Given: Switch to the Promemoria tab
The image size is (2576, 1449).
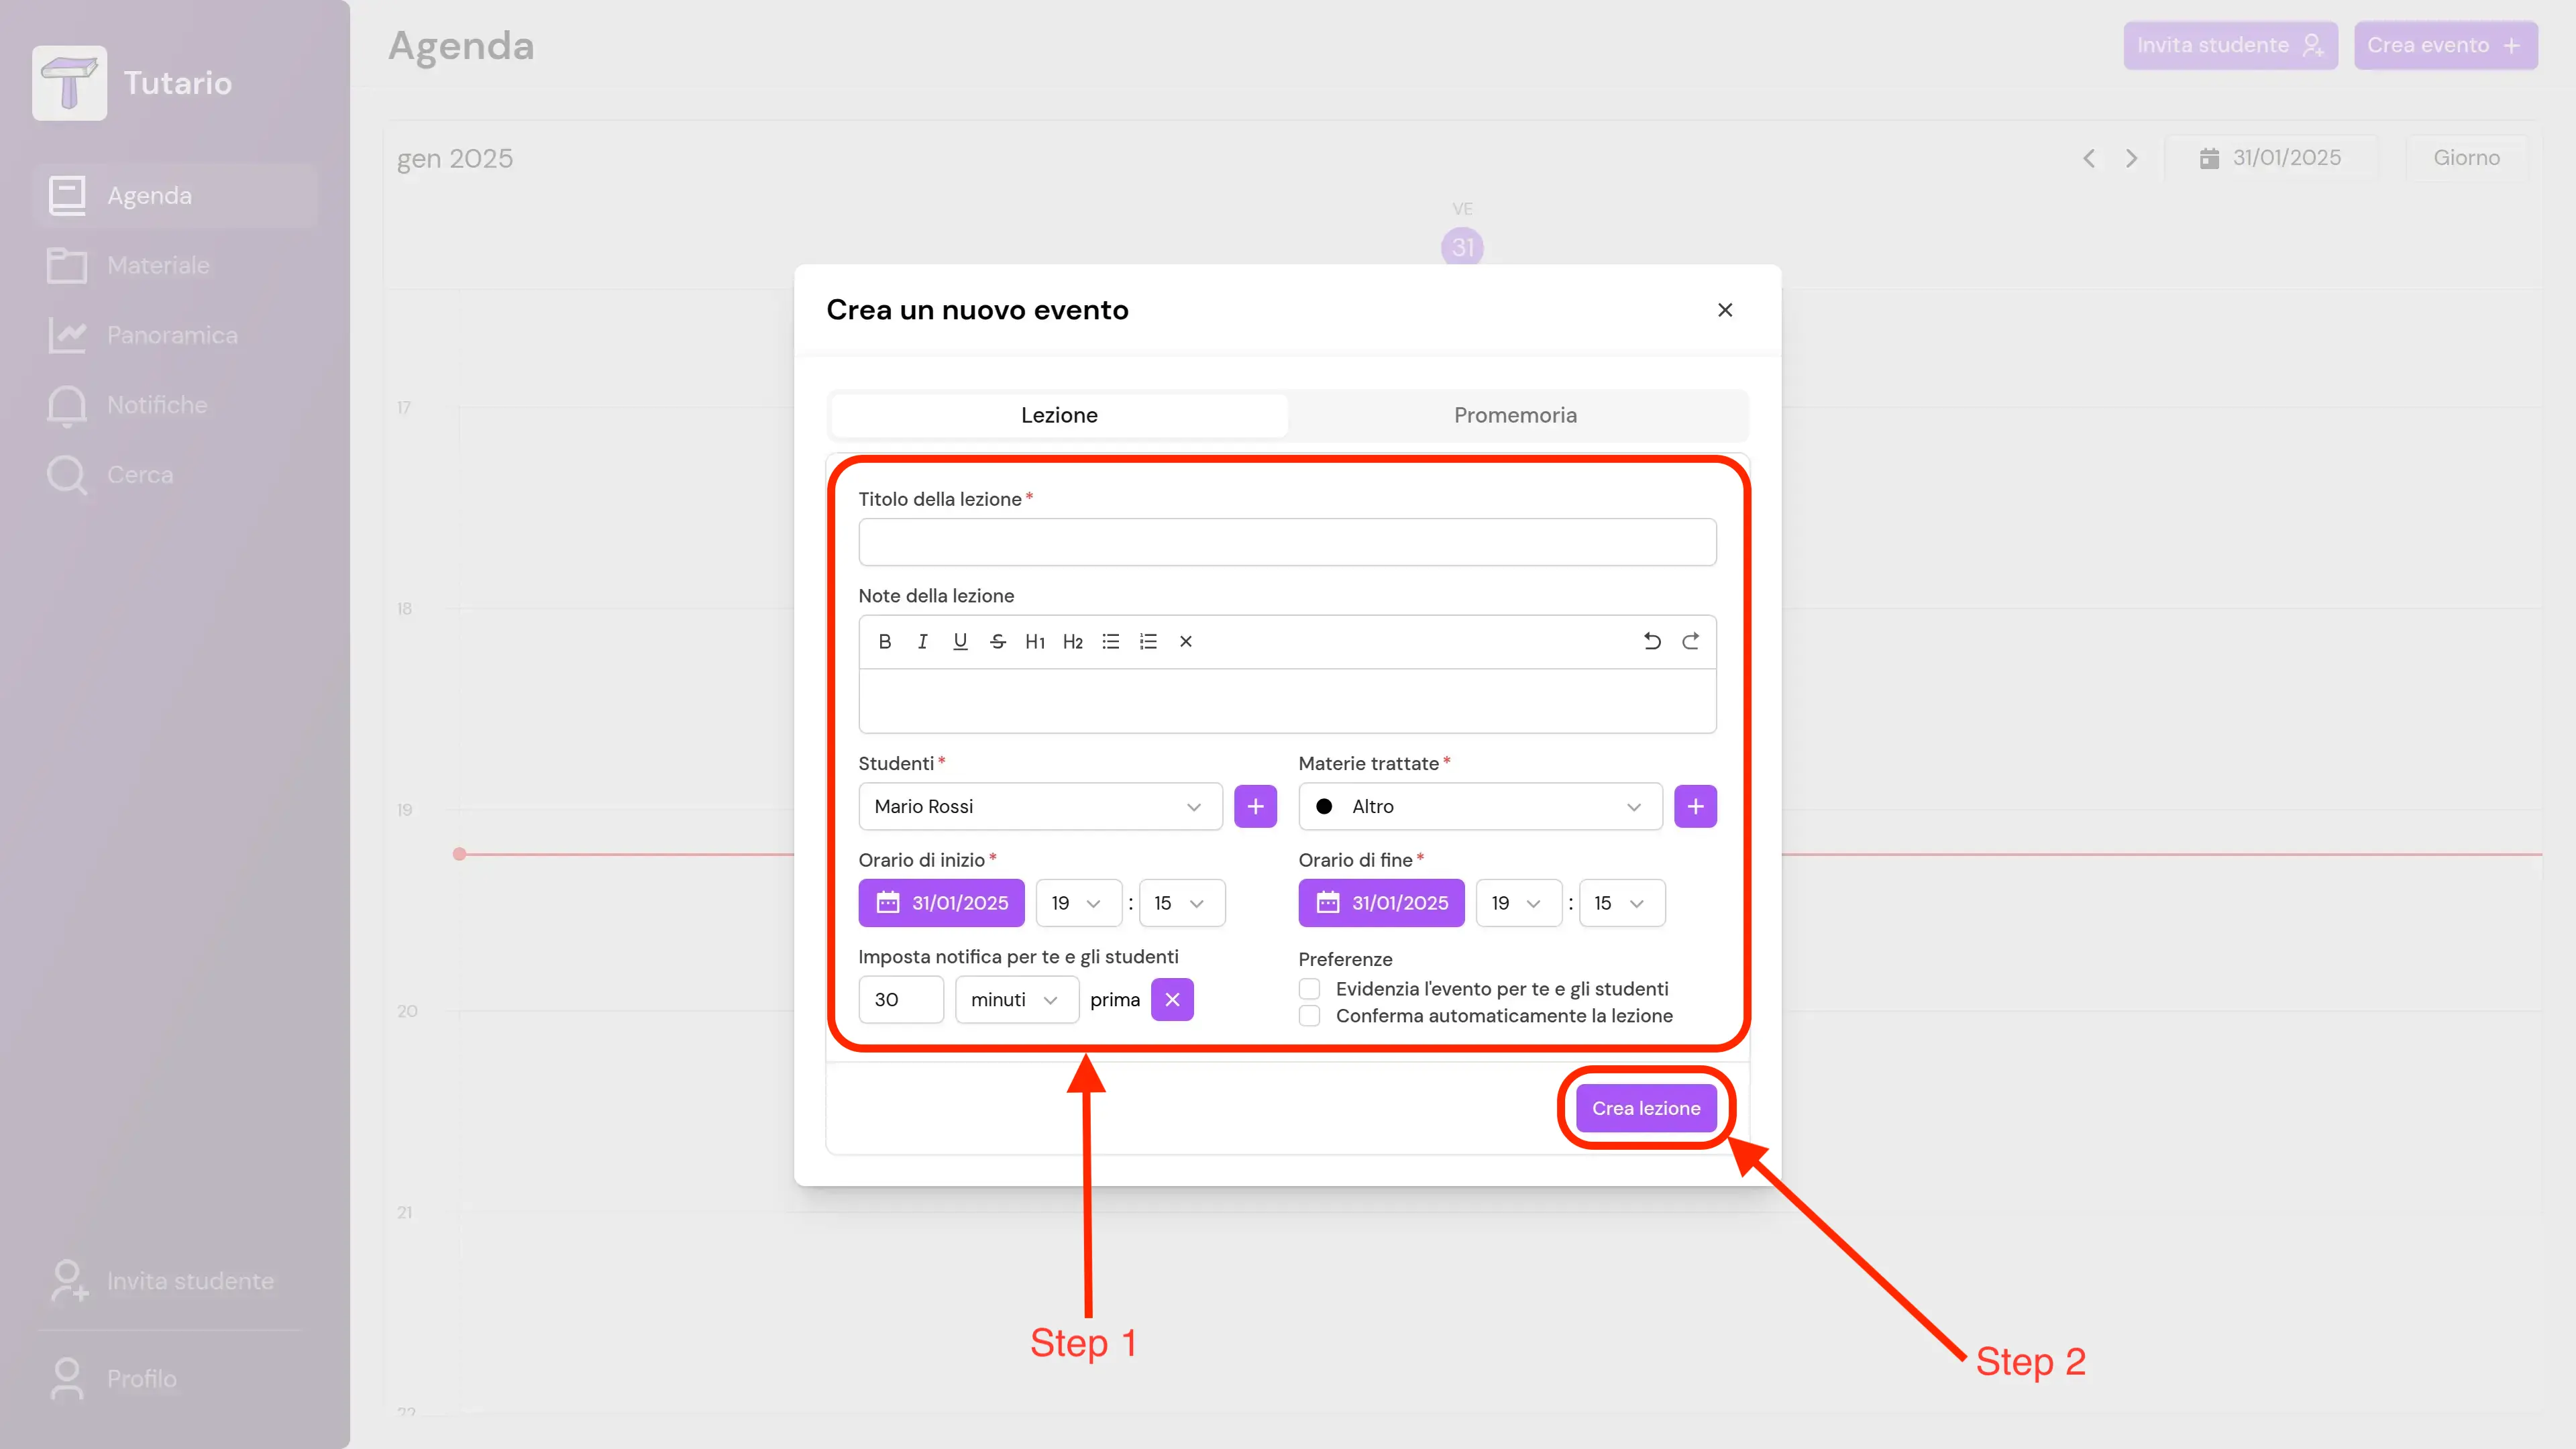Looking at the screenshot, I should (x=1515, y=415).
